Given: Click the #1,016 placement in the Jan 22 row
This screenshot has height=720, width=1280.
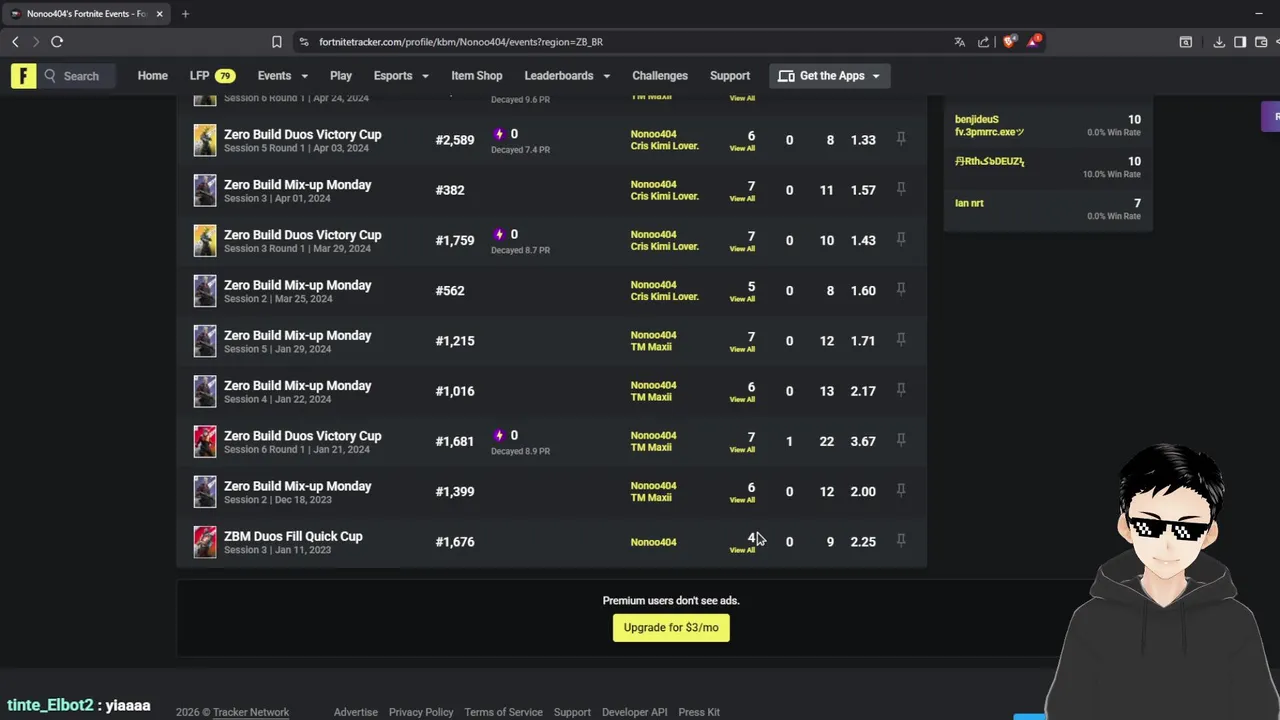Looking at the screenshot, I should [455, 391].
